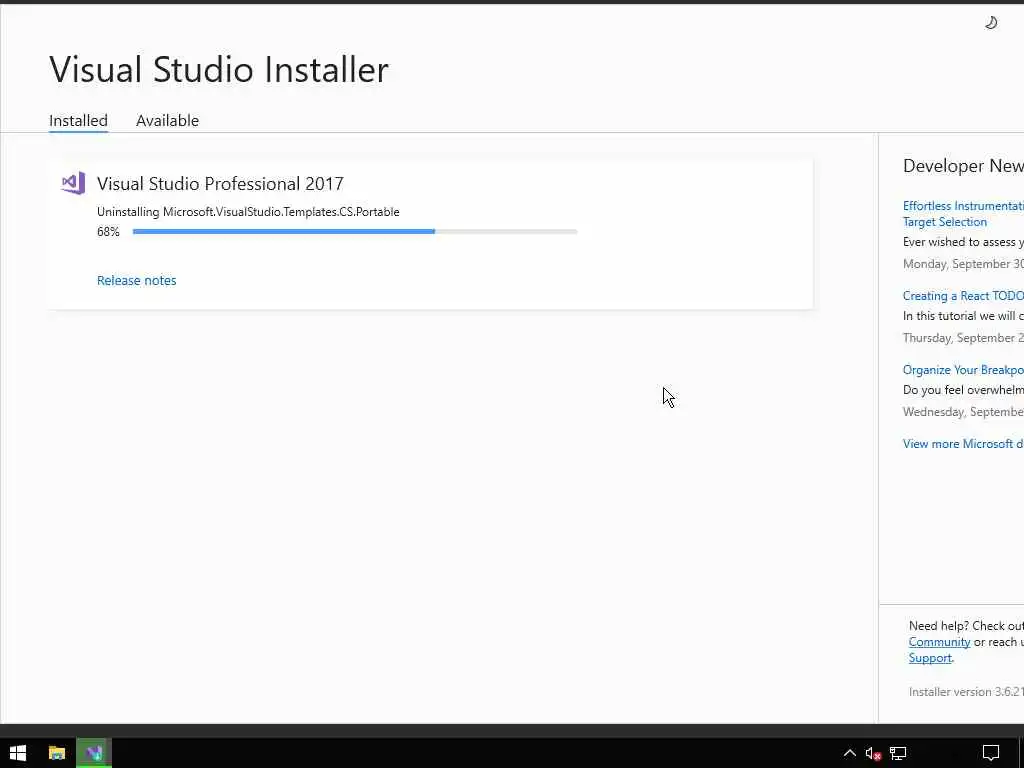Open the Action Center notifications icon
This screenshot has height=768, width=1024.
(991, 754)
